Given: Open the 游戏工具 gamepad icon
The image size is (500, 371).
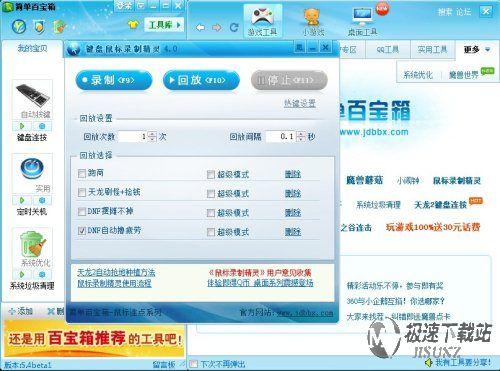Looking at the screenshot, I should 262,18.
